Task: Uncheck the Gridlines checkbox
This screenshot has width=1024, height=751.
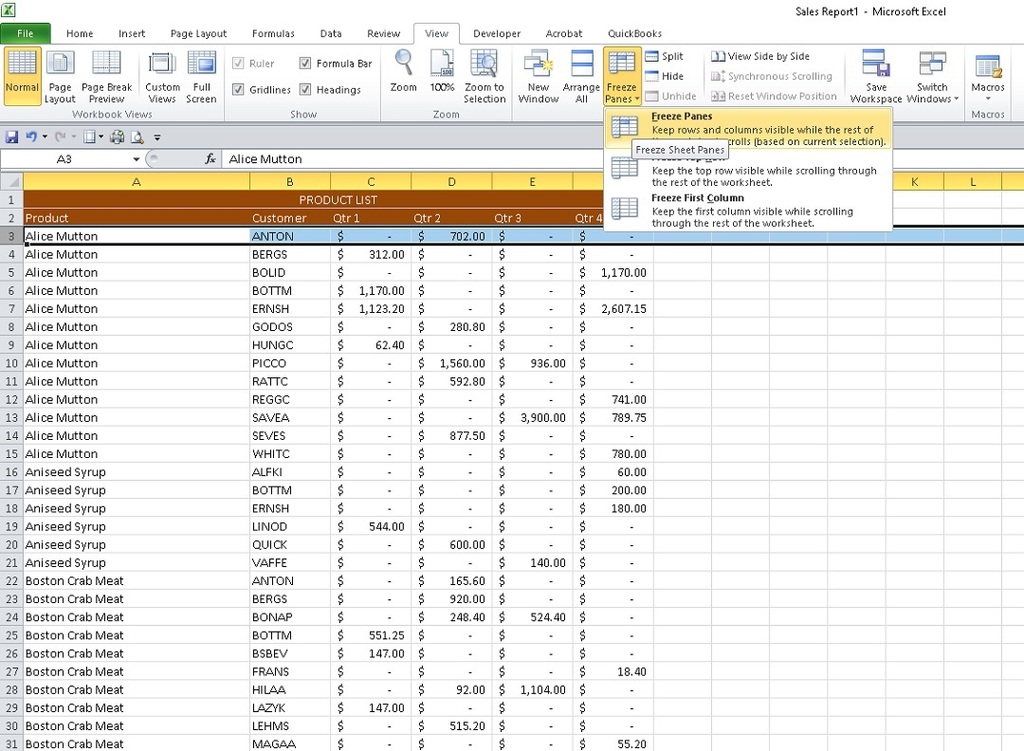Action: (x=238, y=90)
